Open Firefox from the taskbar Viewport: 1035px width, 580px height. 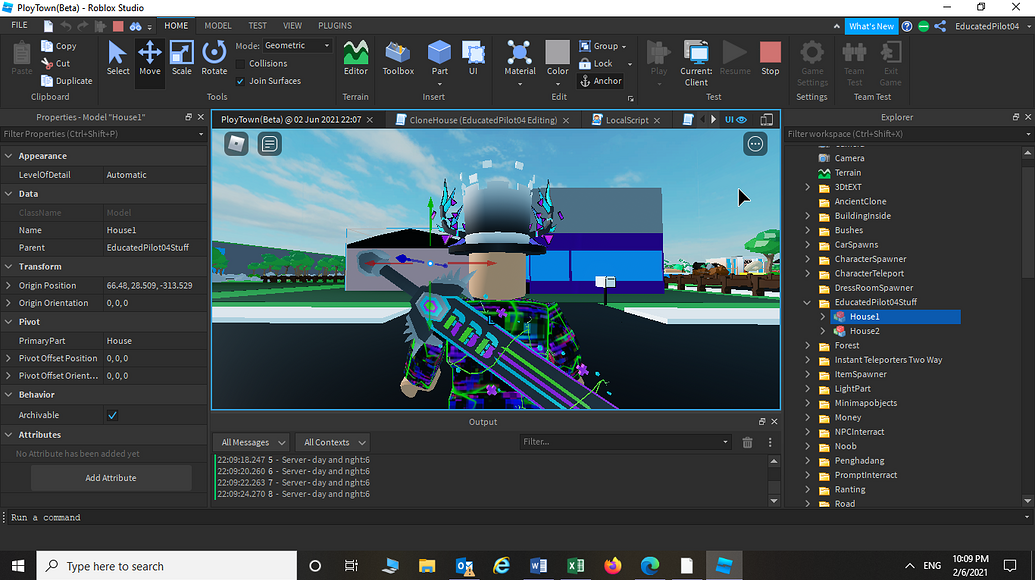(x=613, y=565)
